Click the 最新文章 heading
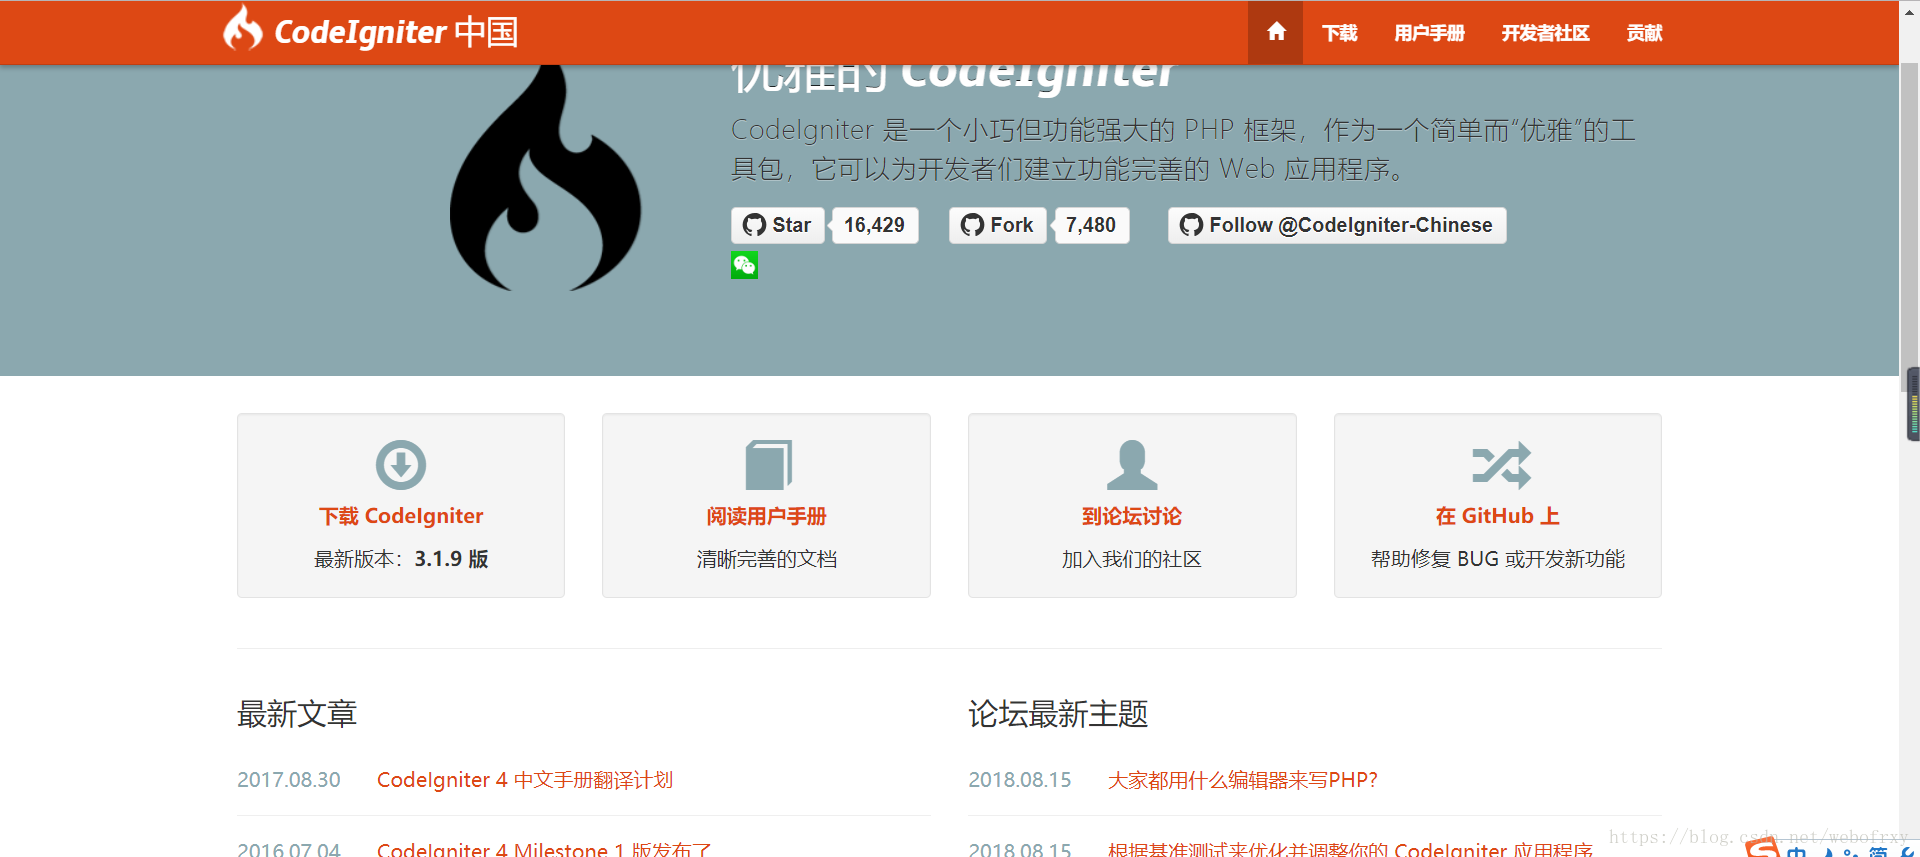 pos(297,714)
